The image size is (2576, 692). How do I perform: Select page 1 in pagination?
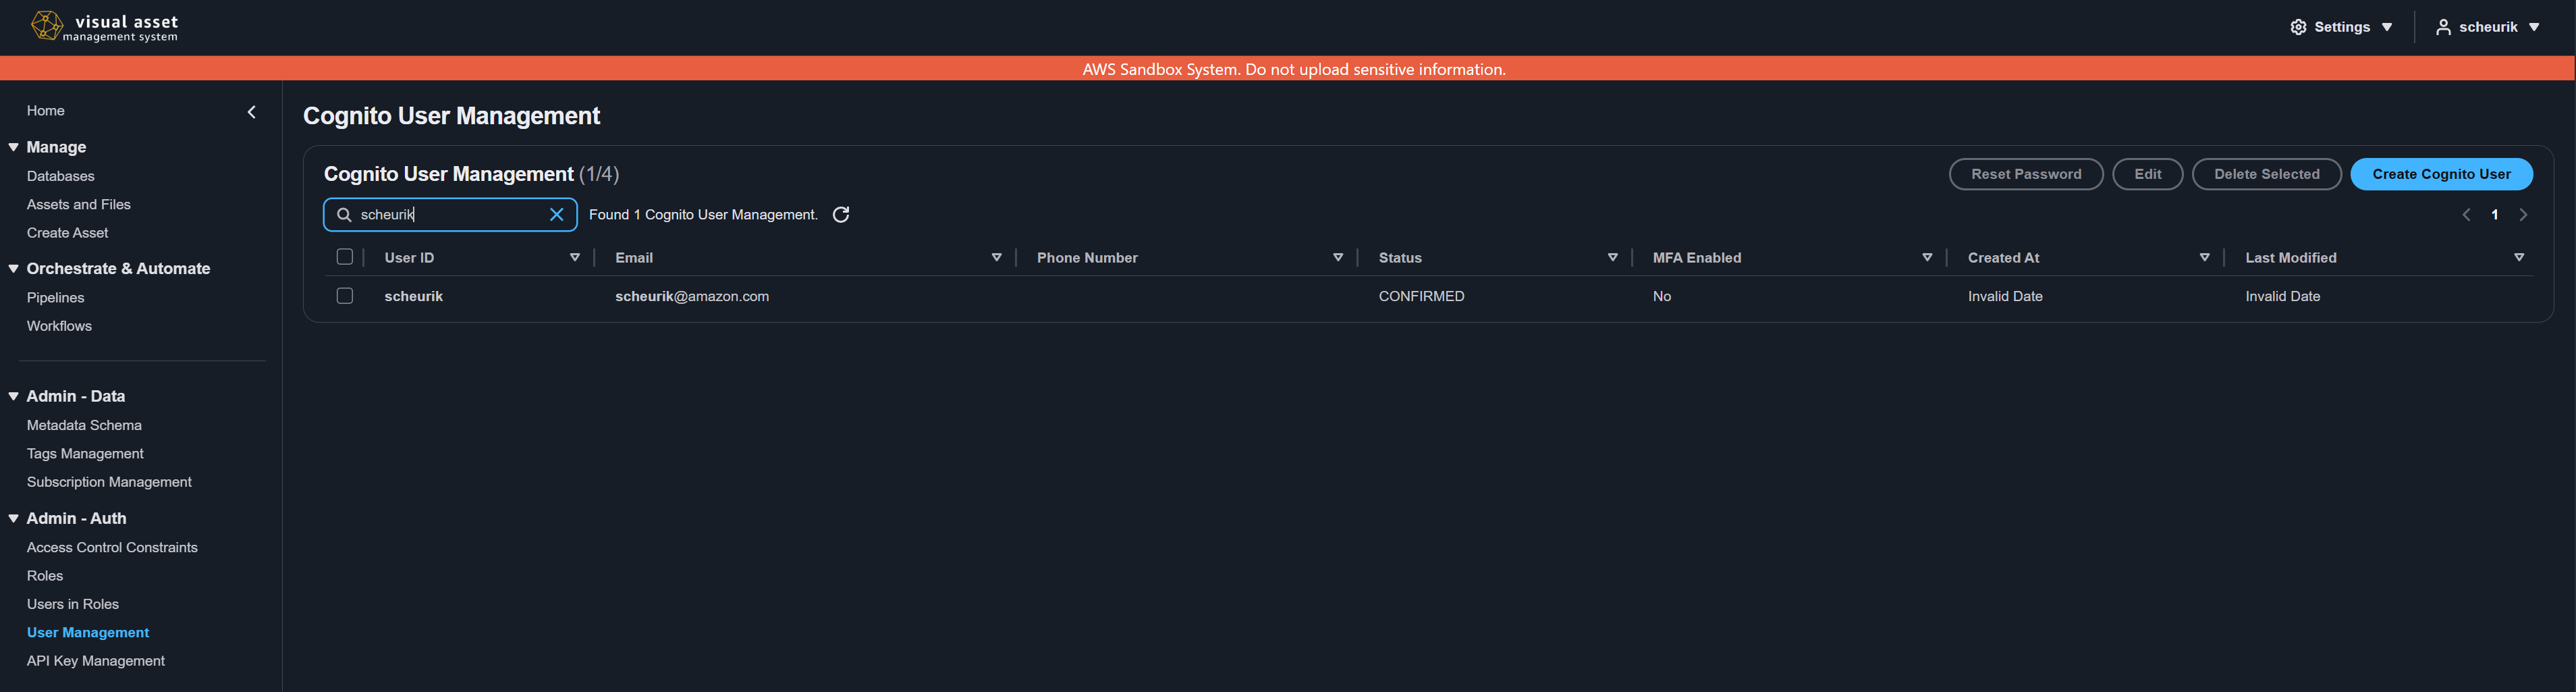tap(2495, 215)
